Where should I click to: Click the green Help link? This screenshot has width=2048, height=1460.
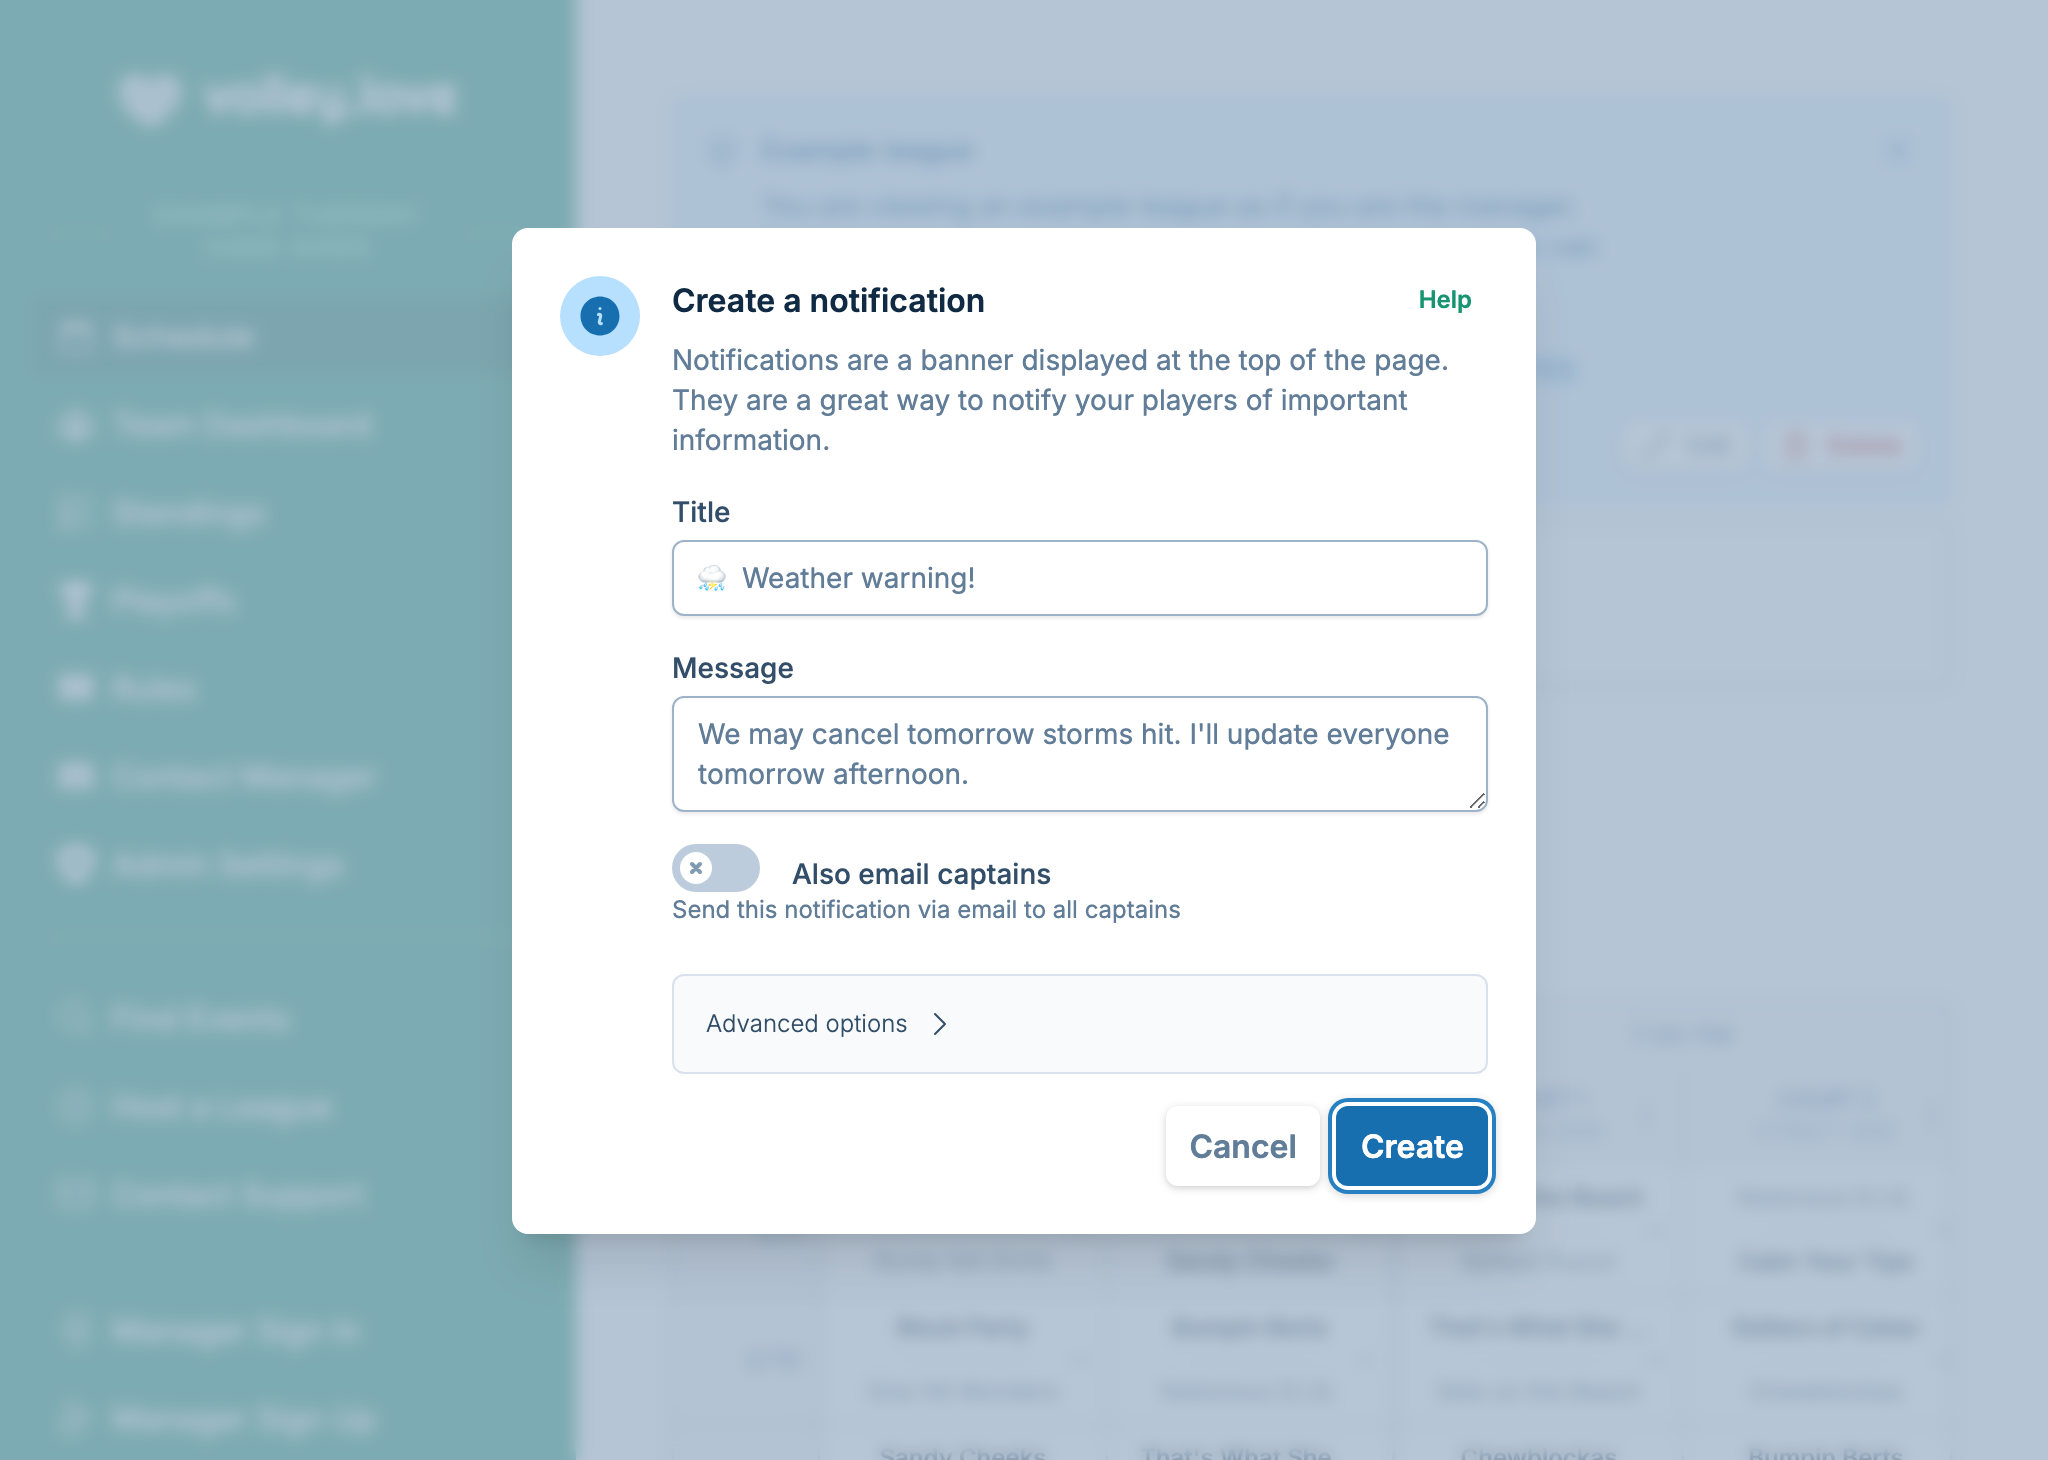(x=1444, y=299)
